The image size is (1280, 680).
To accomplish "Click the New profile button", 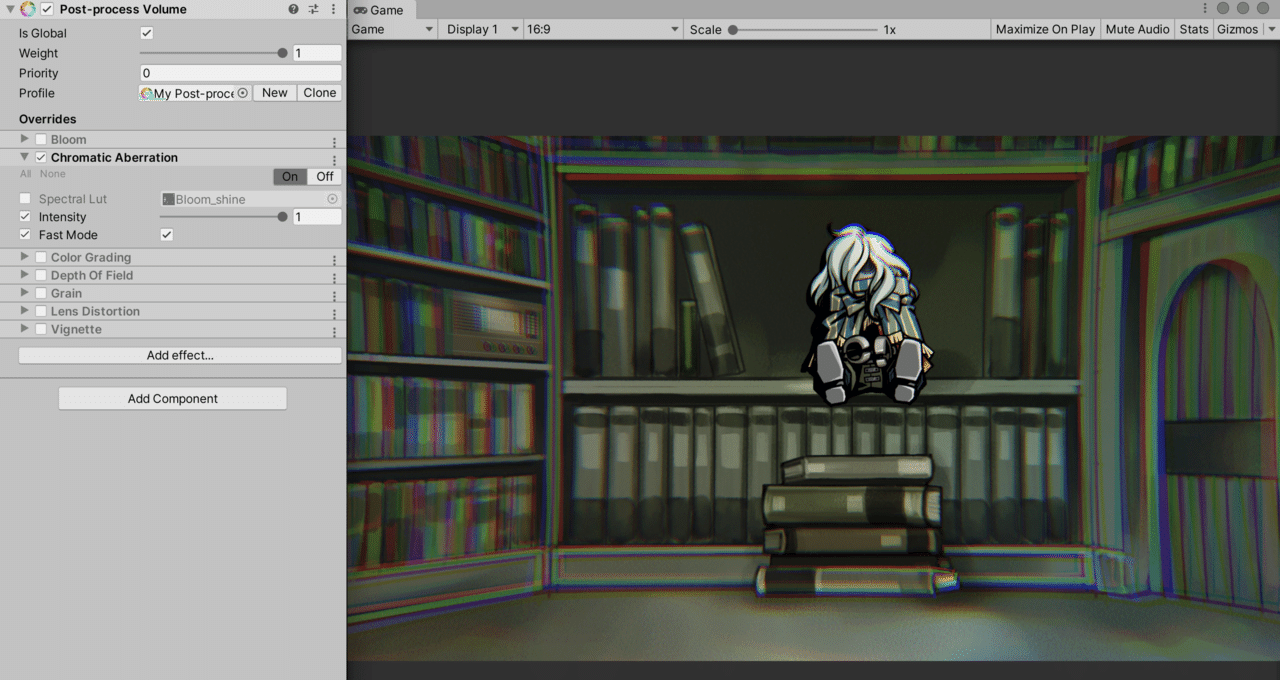I will [x=275, y=93].
